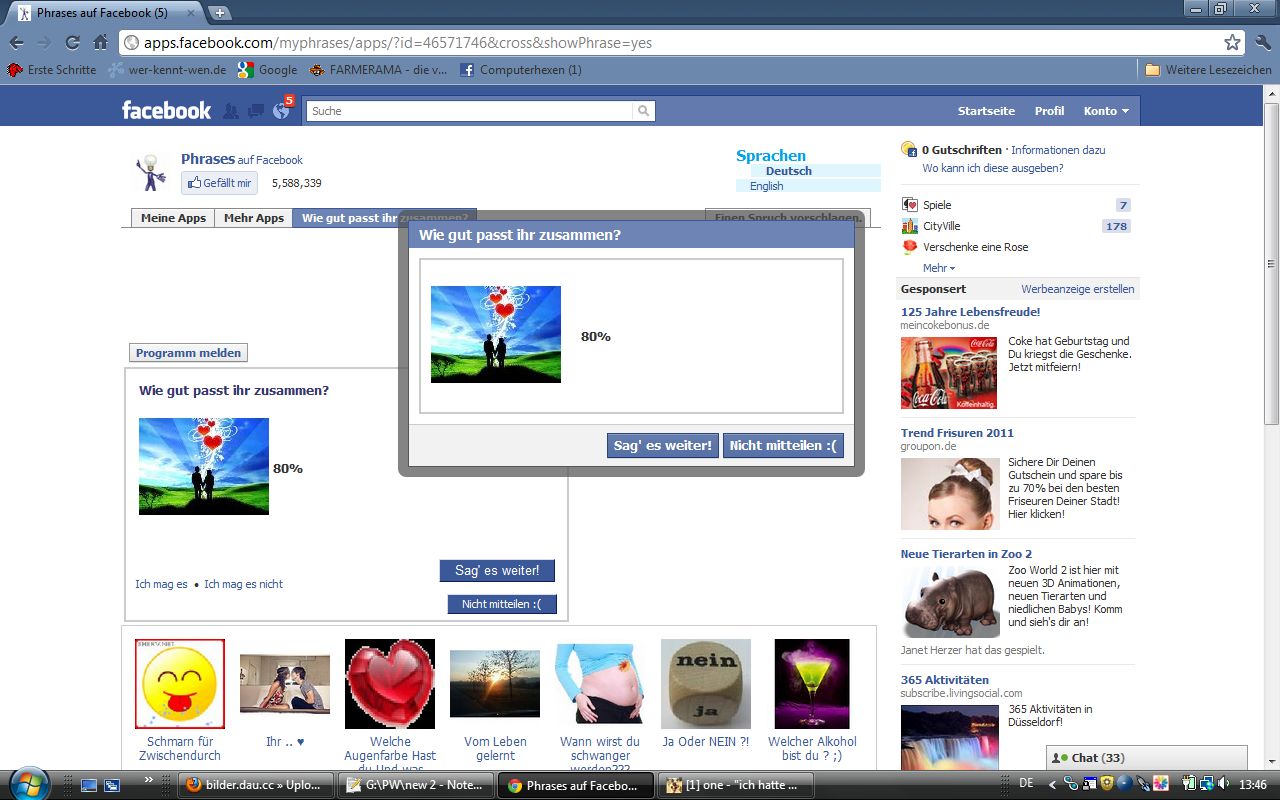Switch to the Notepad new 2 taskbar item

tap(415, 785)
